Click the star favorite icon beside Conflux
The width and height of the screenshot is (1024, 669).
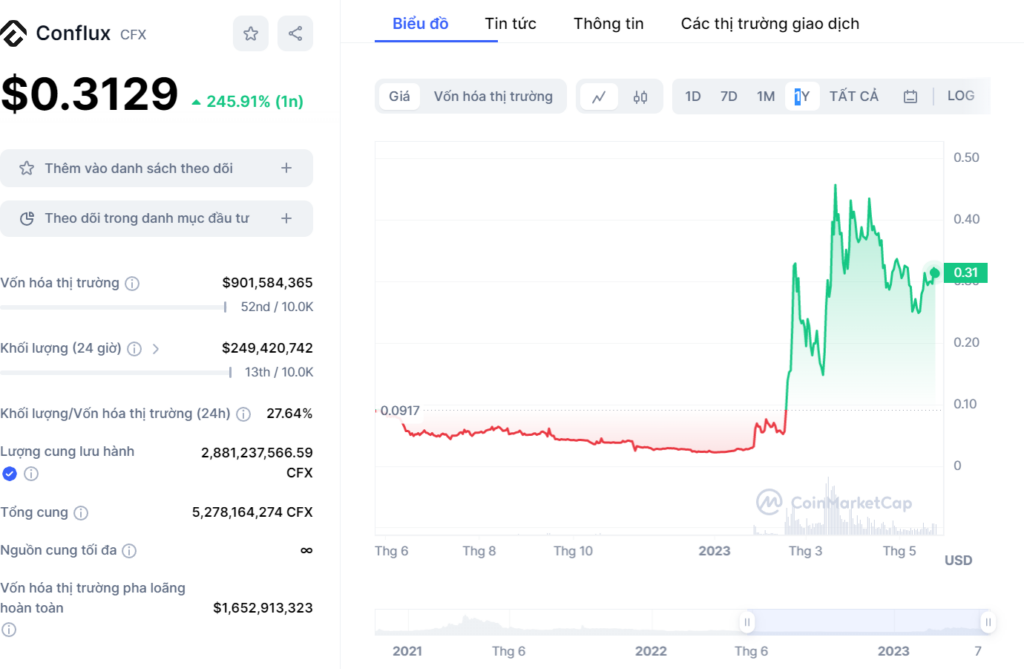tap(250, 34)
